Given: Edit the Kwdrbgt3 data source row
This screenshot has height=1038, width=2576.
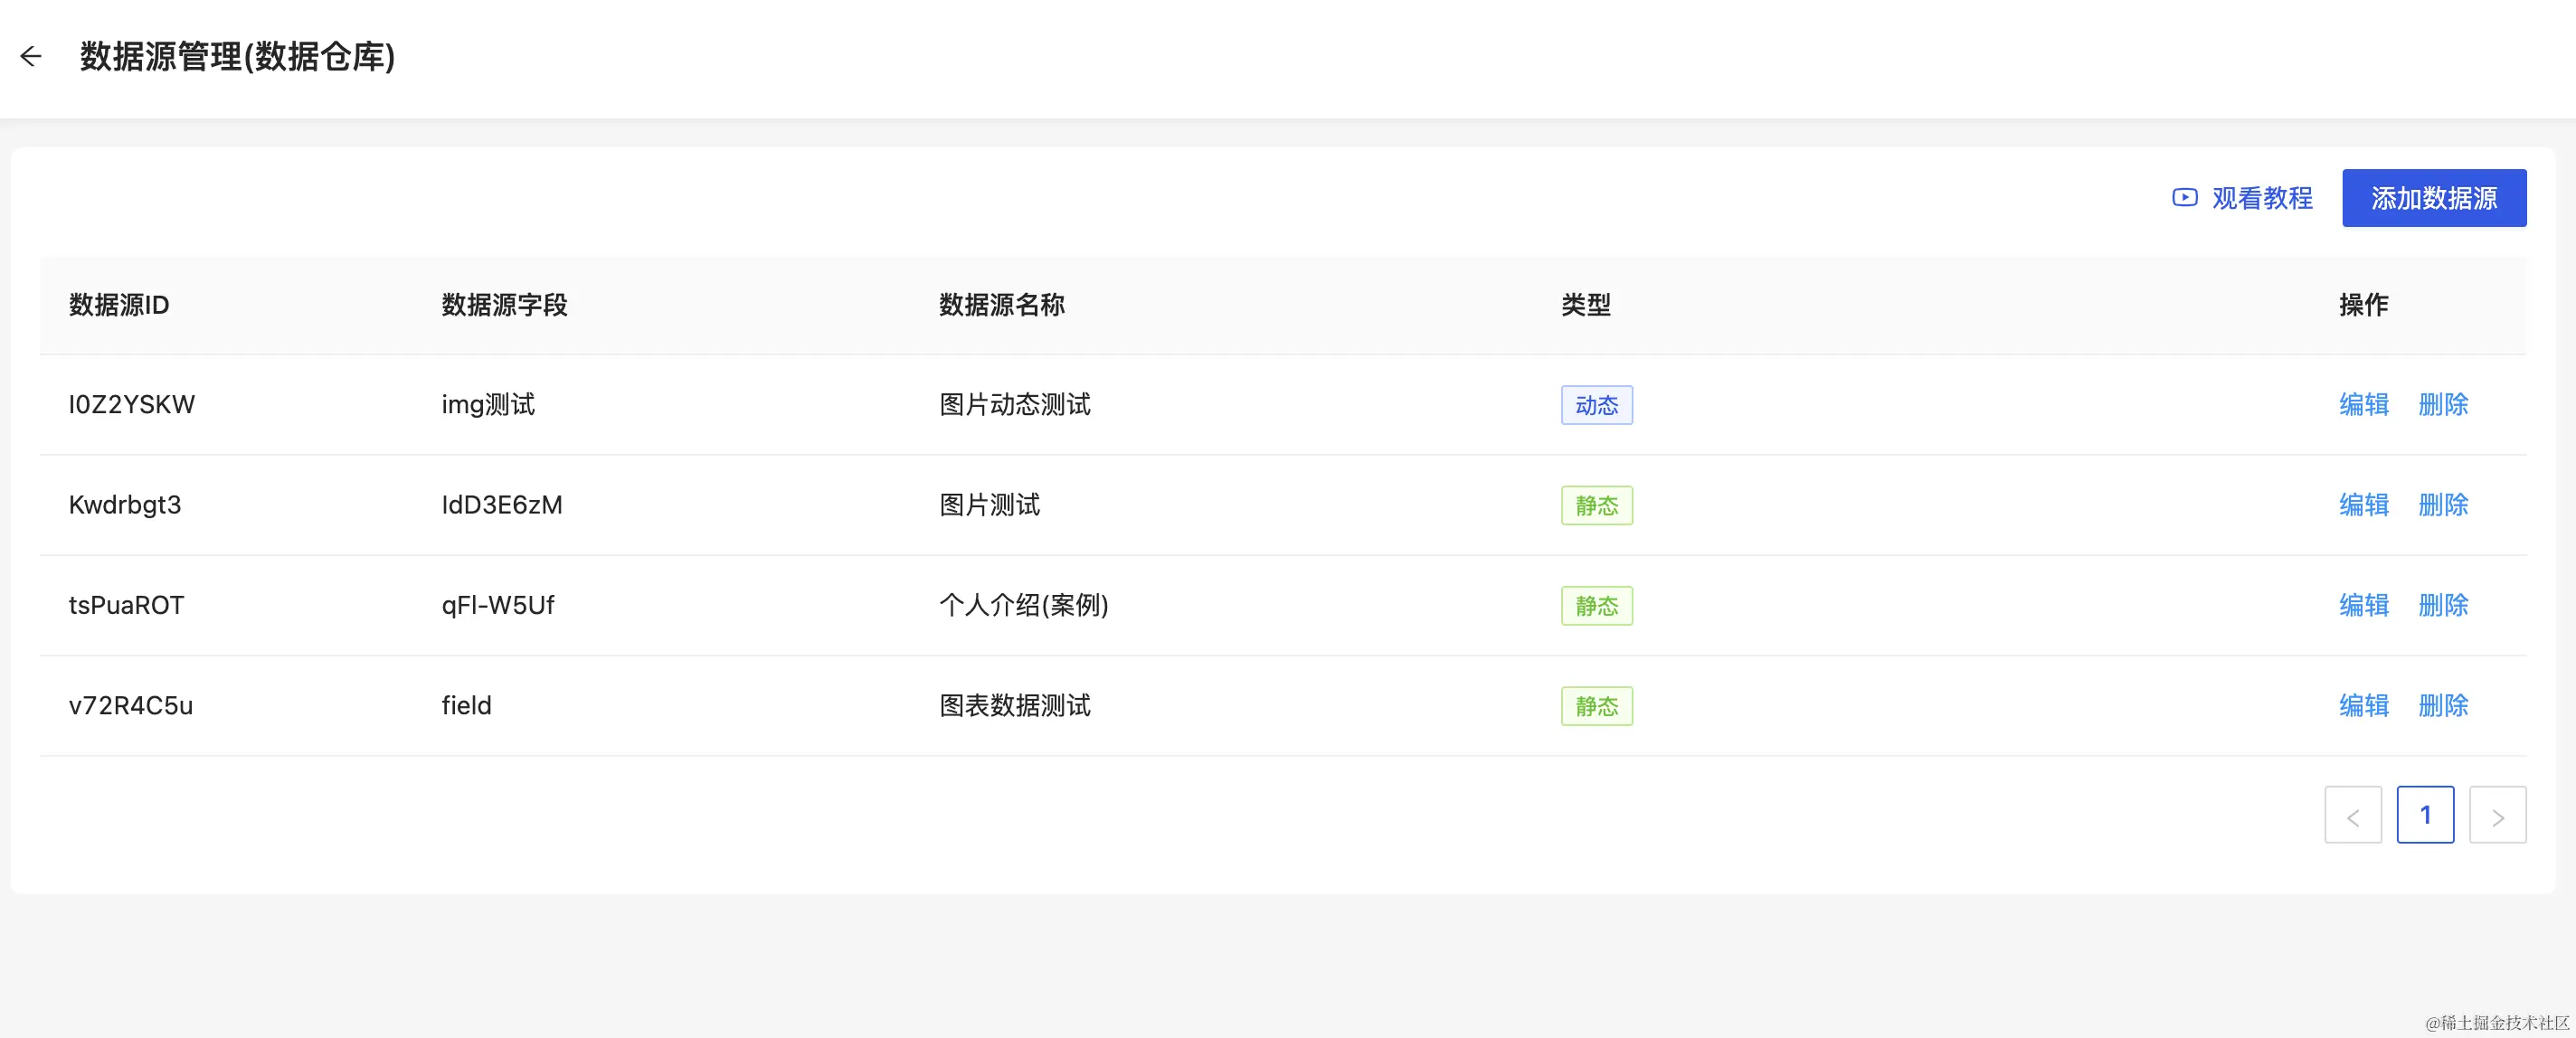Looking at the screenshot, I should click(x=2364, y=505).
